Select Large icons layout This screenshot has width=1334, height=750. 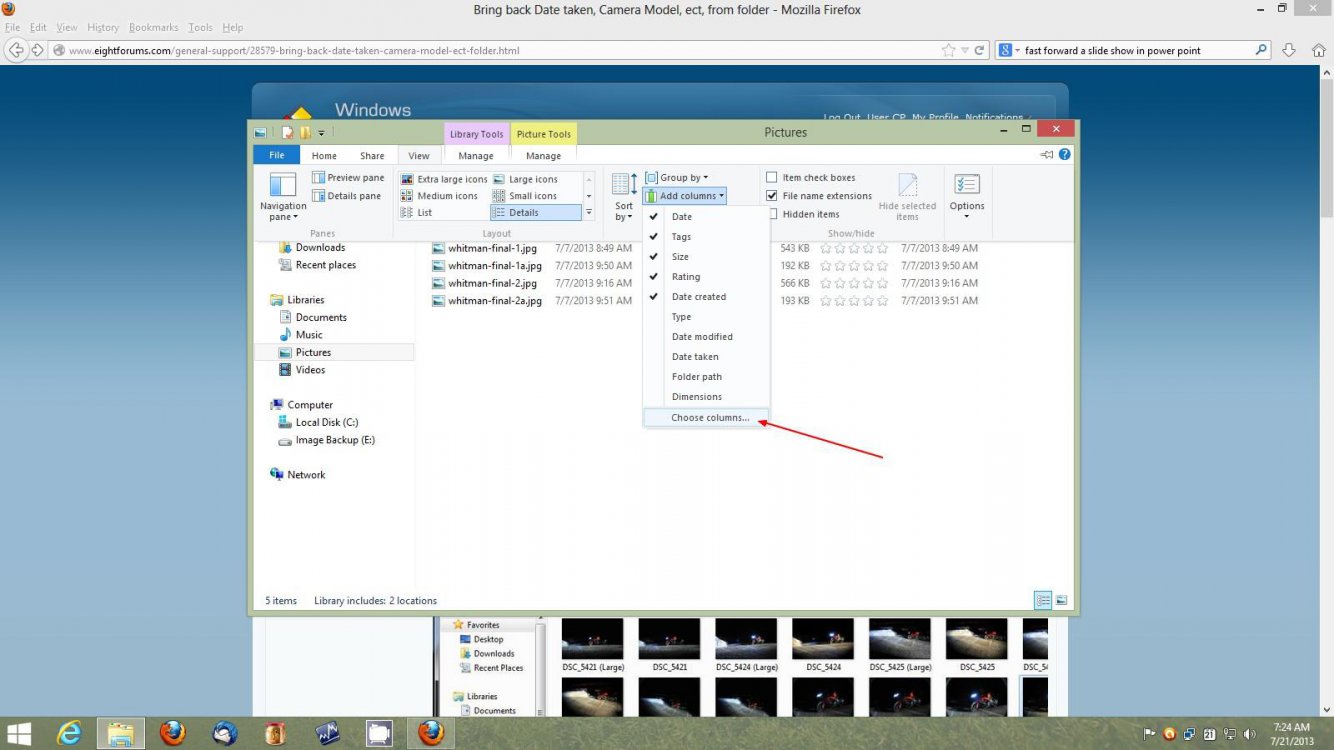click(x=526, y=179)
